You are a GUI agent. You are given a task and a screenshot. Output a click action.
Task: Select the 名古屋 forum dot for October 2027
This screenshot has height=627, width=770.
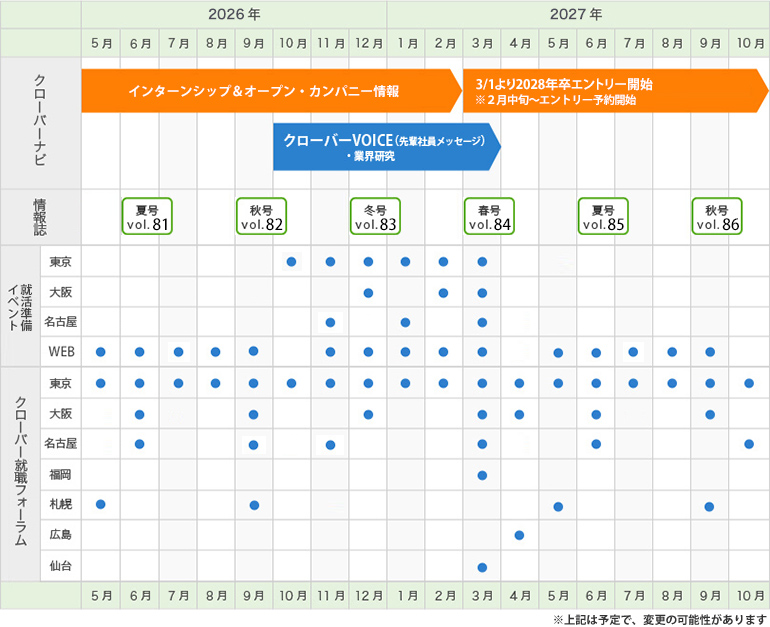click(x=749, y=444)
